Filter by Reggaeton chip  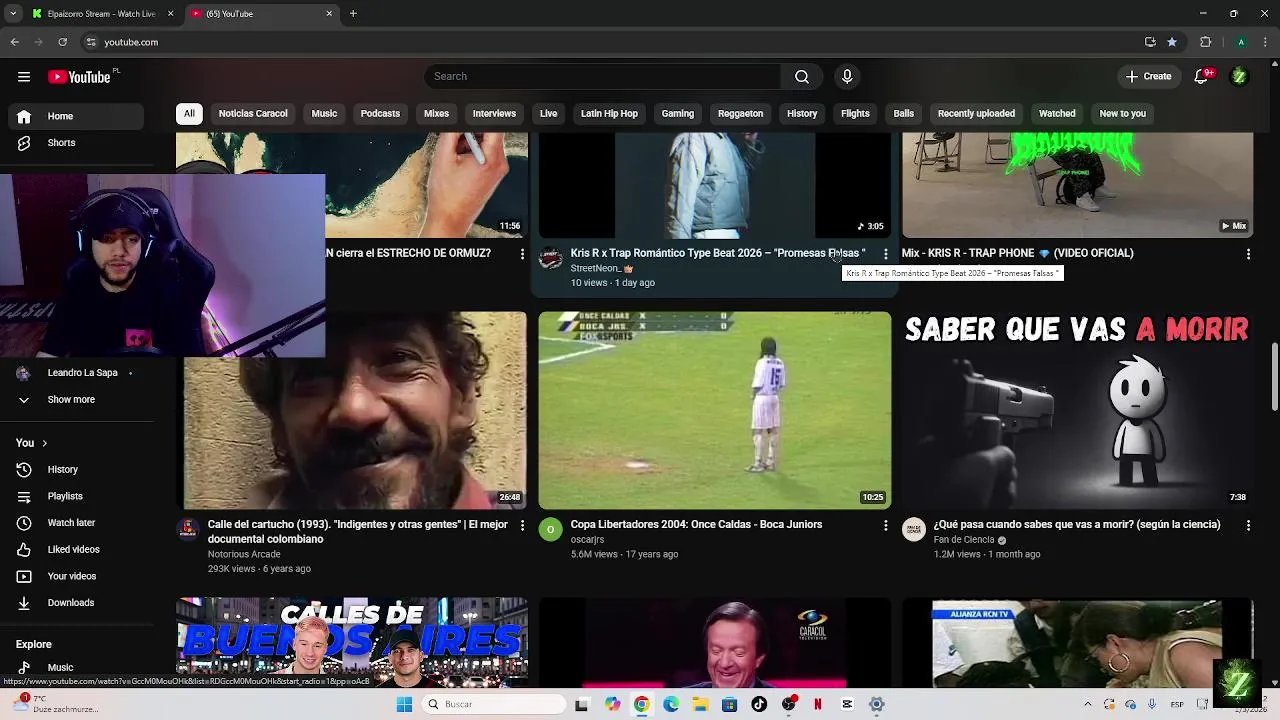pyautogui.click(x=740, y=114)
